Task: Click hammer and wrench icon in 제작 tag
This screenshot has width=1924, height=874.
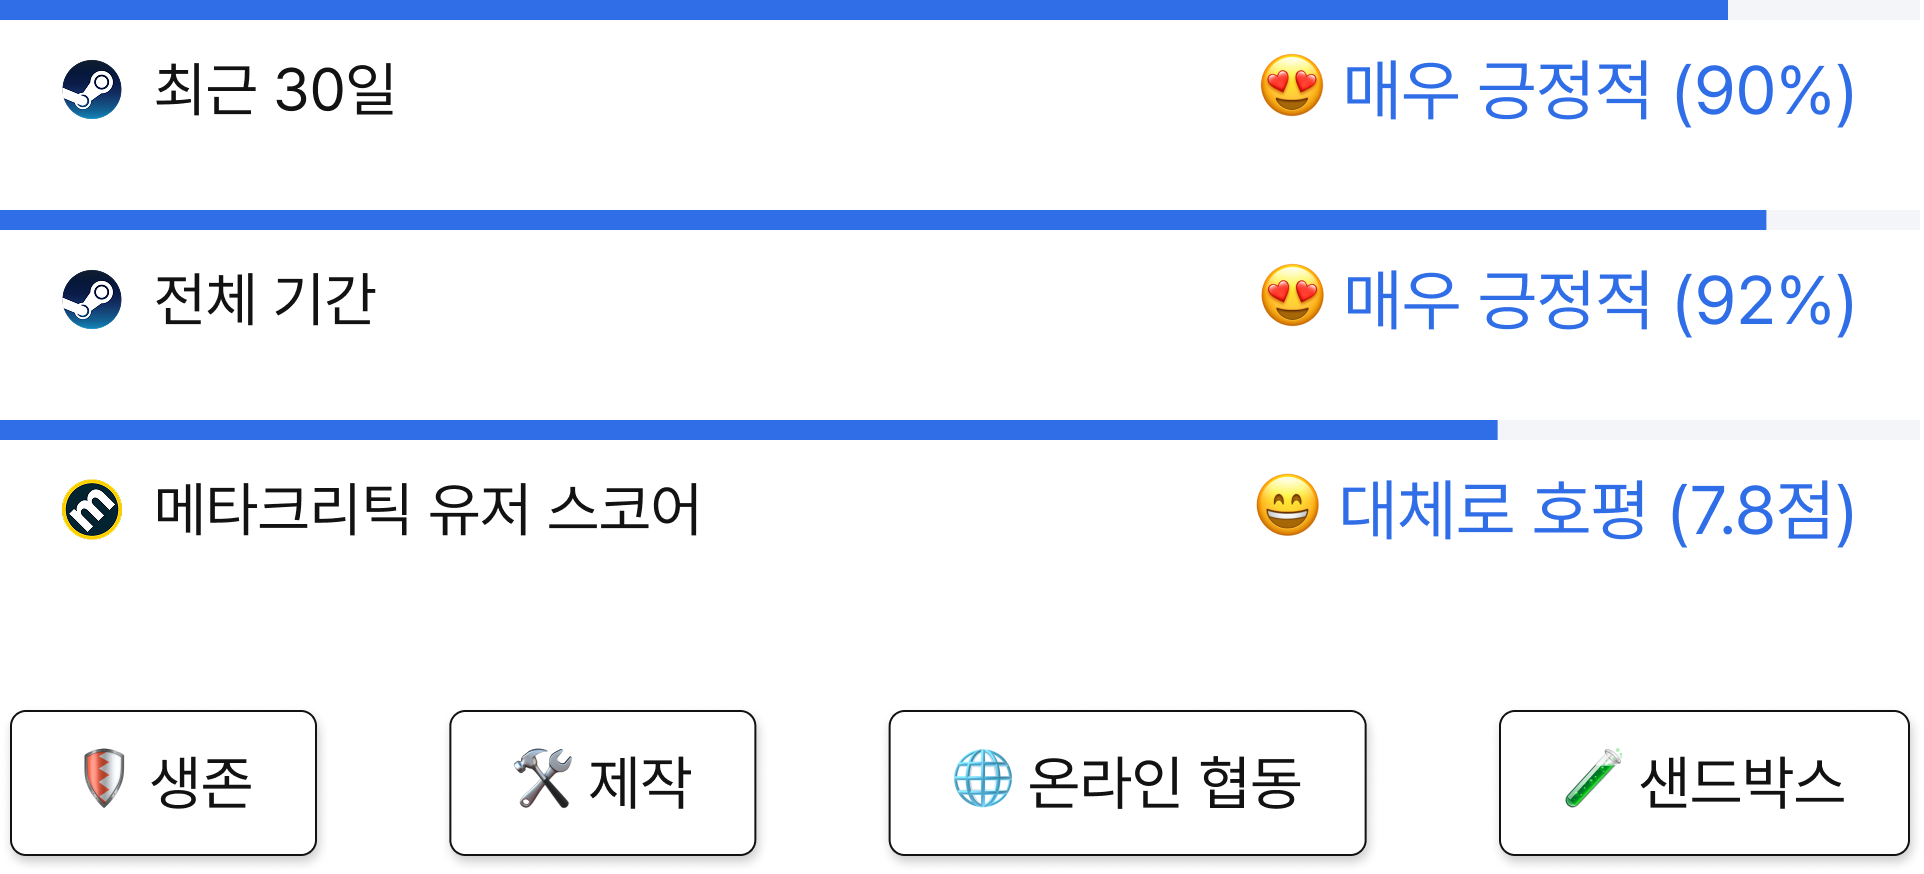Action: click(x=543, y=778)
